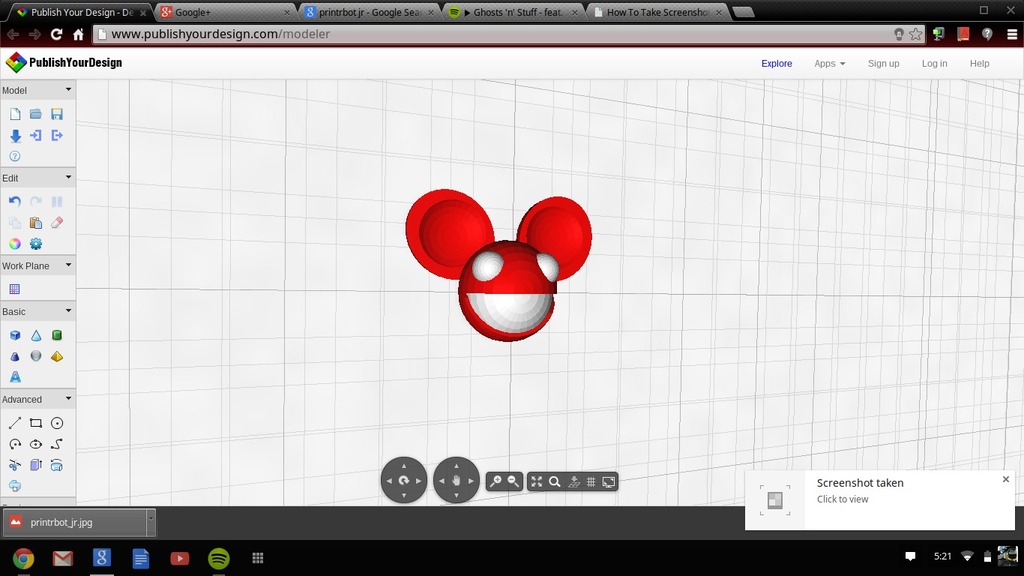This screenshot has width=1024, height=576.
Task: Switch to the Ghosts 'n' Stuff tab
Action: click(x=514, y=12)
